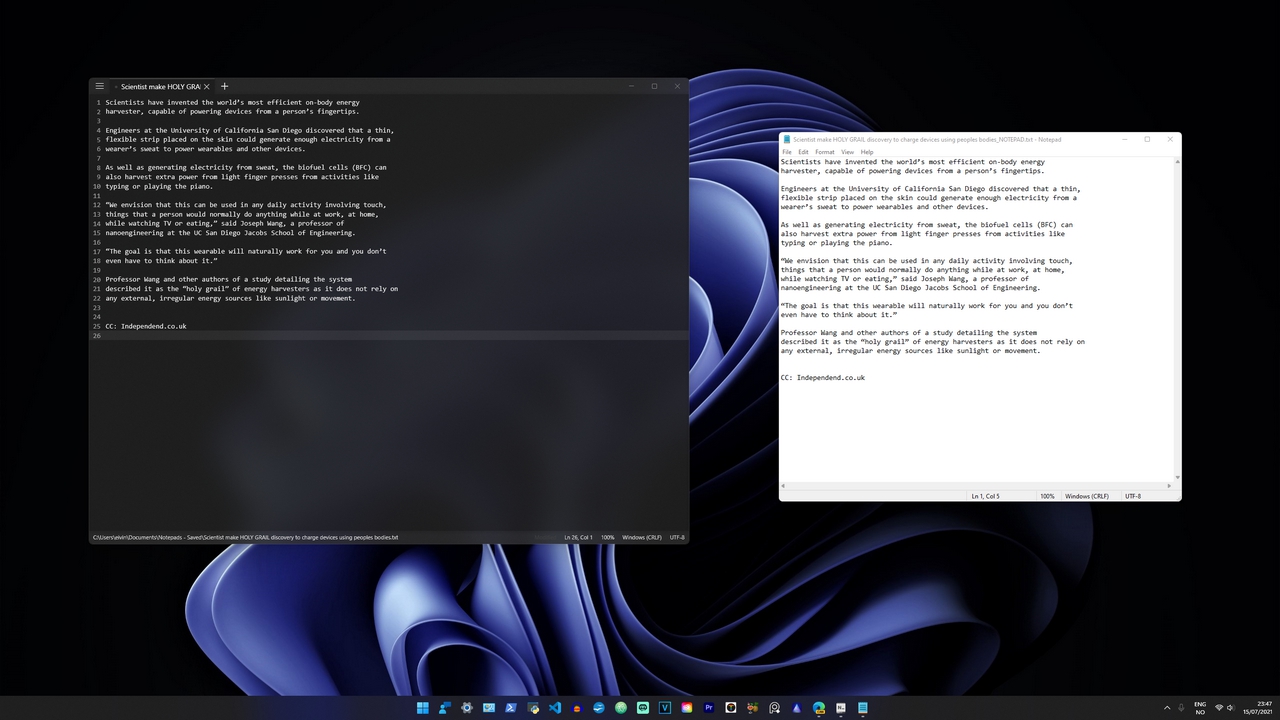Image resolution: width=1280 pixels, height=720 pixels.
Task: Click the new tab plus icon in Notepad
Action: 224,86
